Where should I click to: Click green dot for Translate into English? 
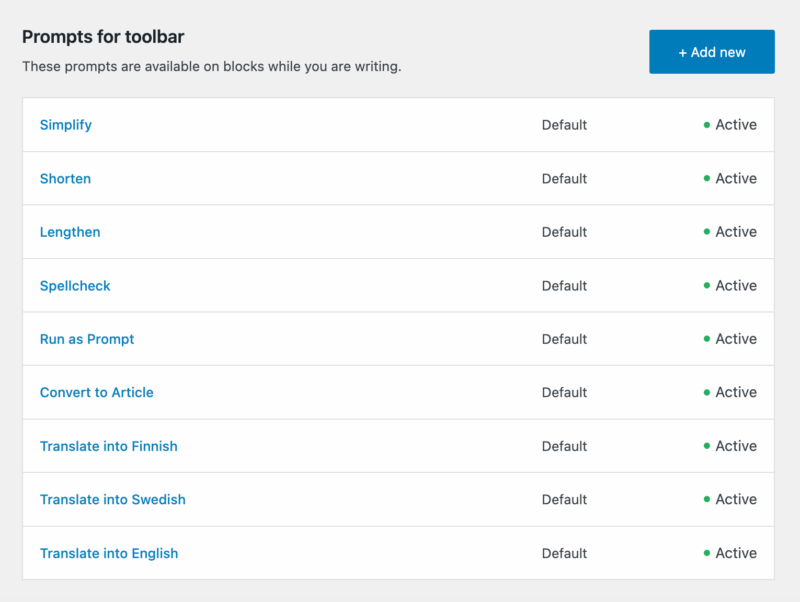click(707, 553)
